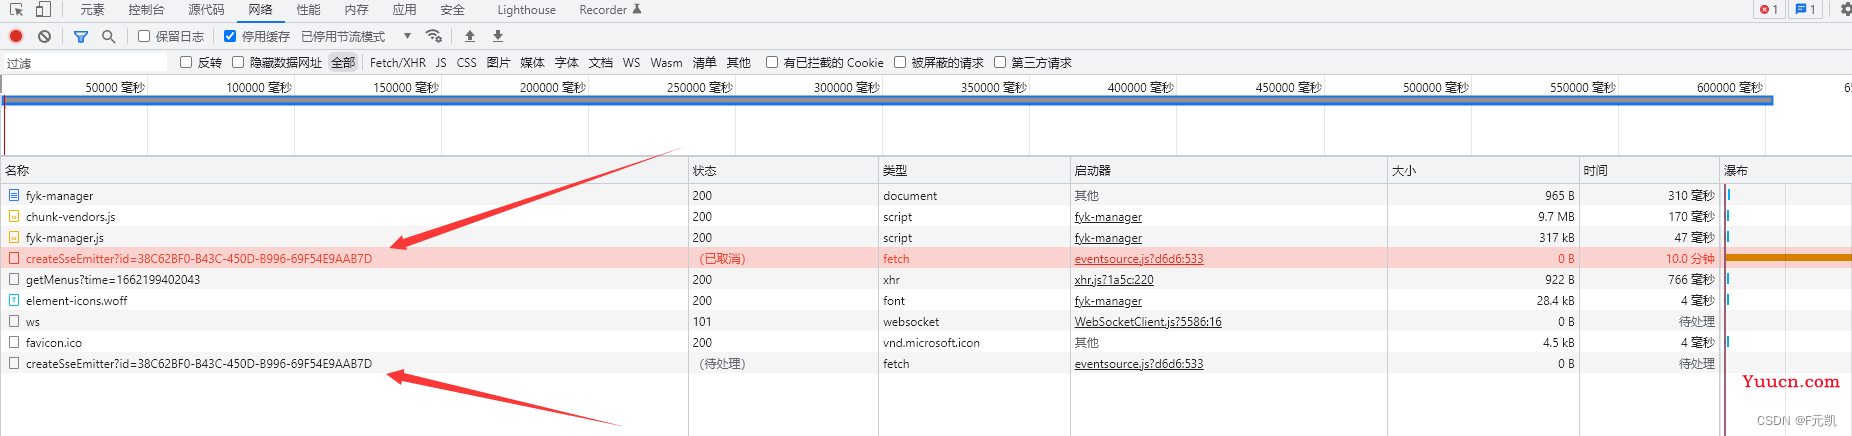Click the vnd.microsoft.icon type cell
The width and height of the screenshot is (1852, 436).
[x=975, y=342]
